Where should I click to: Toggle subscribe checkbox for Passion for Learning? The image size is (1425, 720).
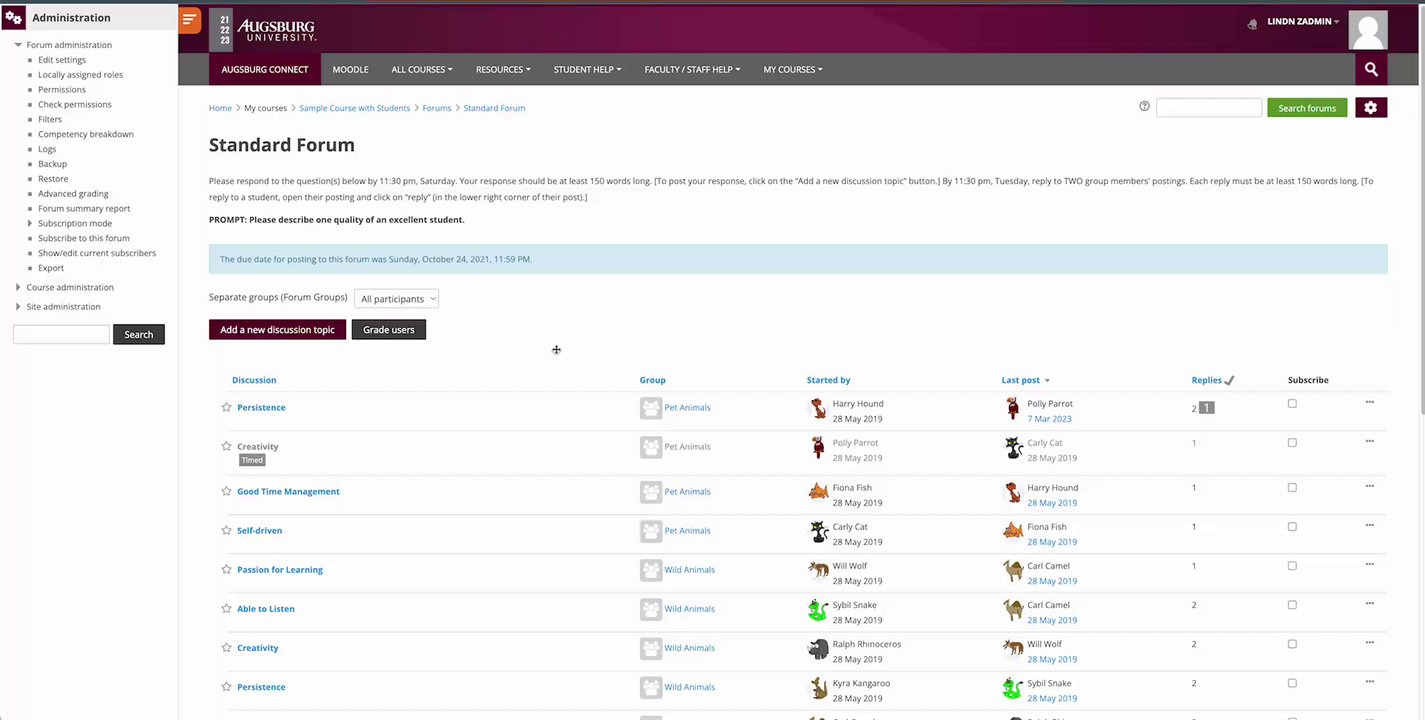point(1292,565)
